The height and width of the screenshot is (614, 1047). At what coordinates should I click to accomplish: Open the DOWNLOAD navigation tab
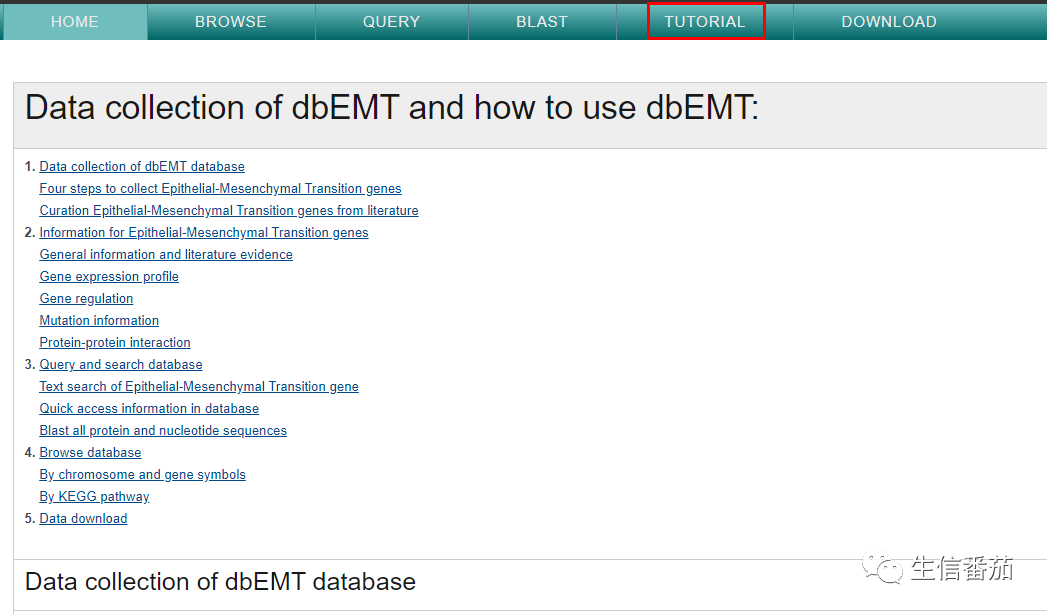coord(889,21)
